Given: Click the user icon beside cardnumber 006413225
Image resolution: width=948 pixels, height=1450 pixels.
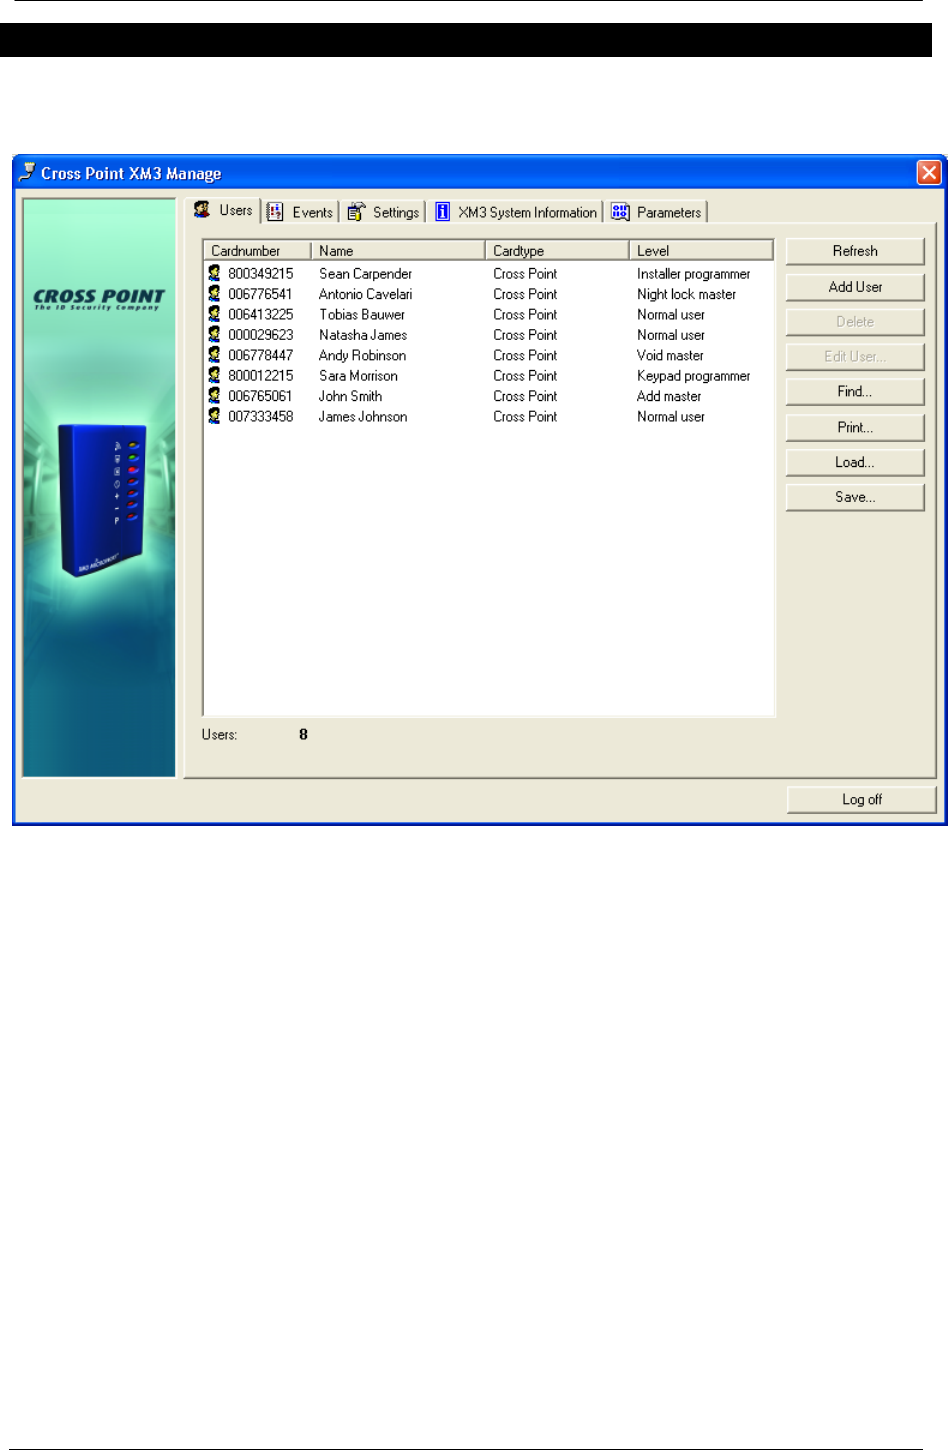Looking at the screenshot, I should 214,314.
